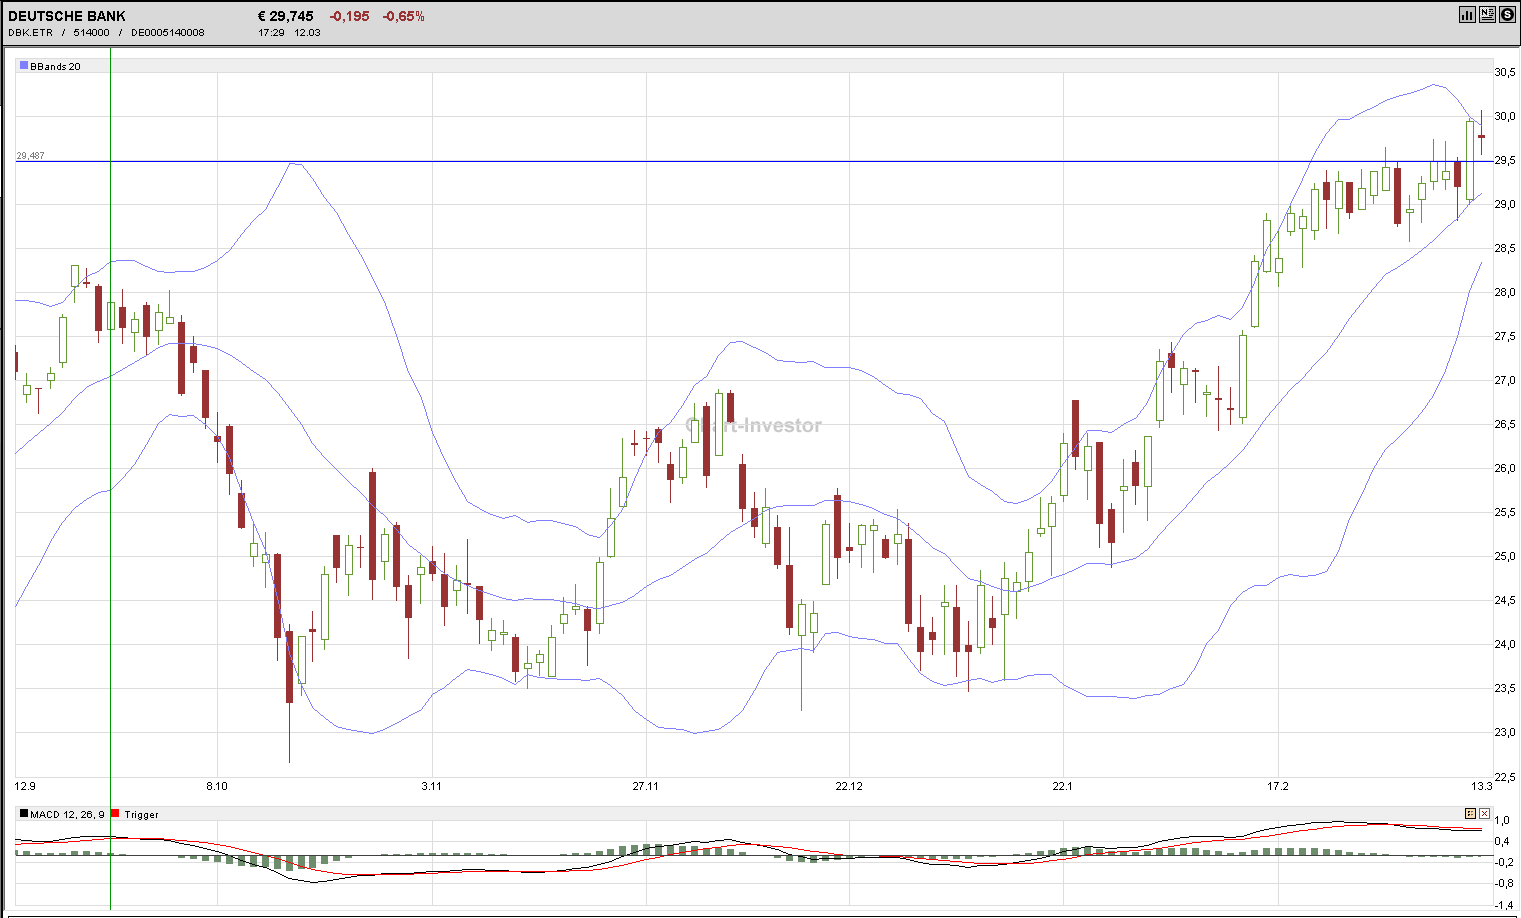Select the 27.11 date axis label
1521x918 pixels.
click(645, 786)
